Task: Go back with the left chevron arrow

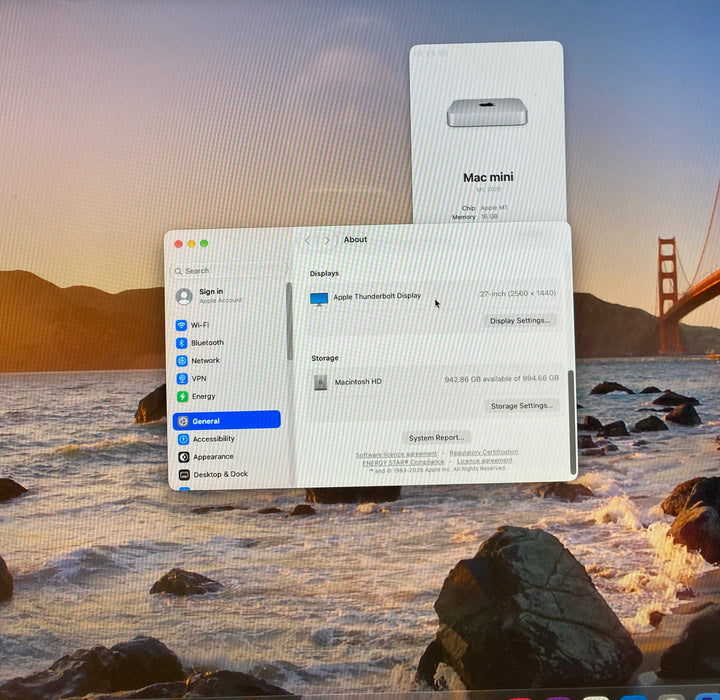Action: click(307, 241)
